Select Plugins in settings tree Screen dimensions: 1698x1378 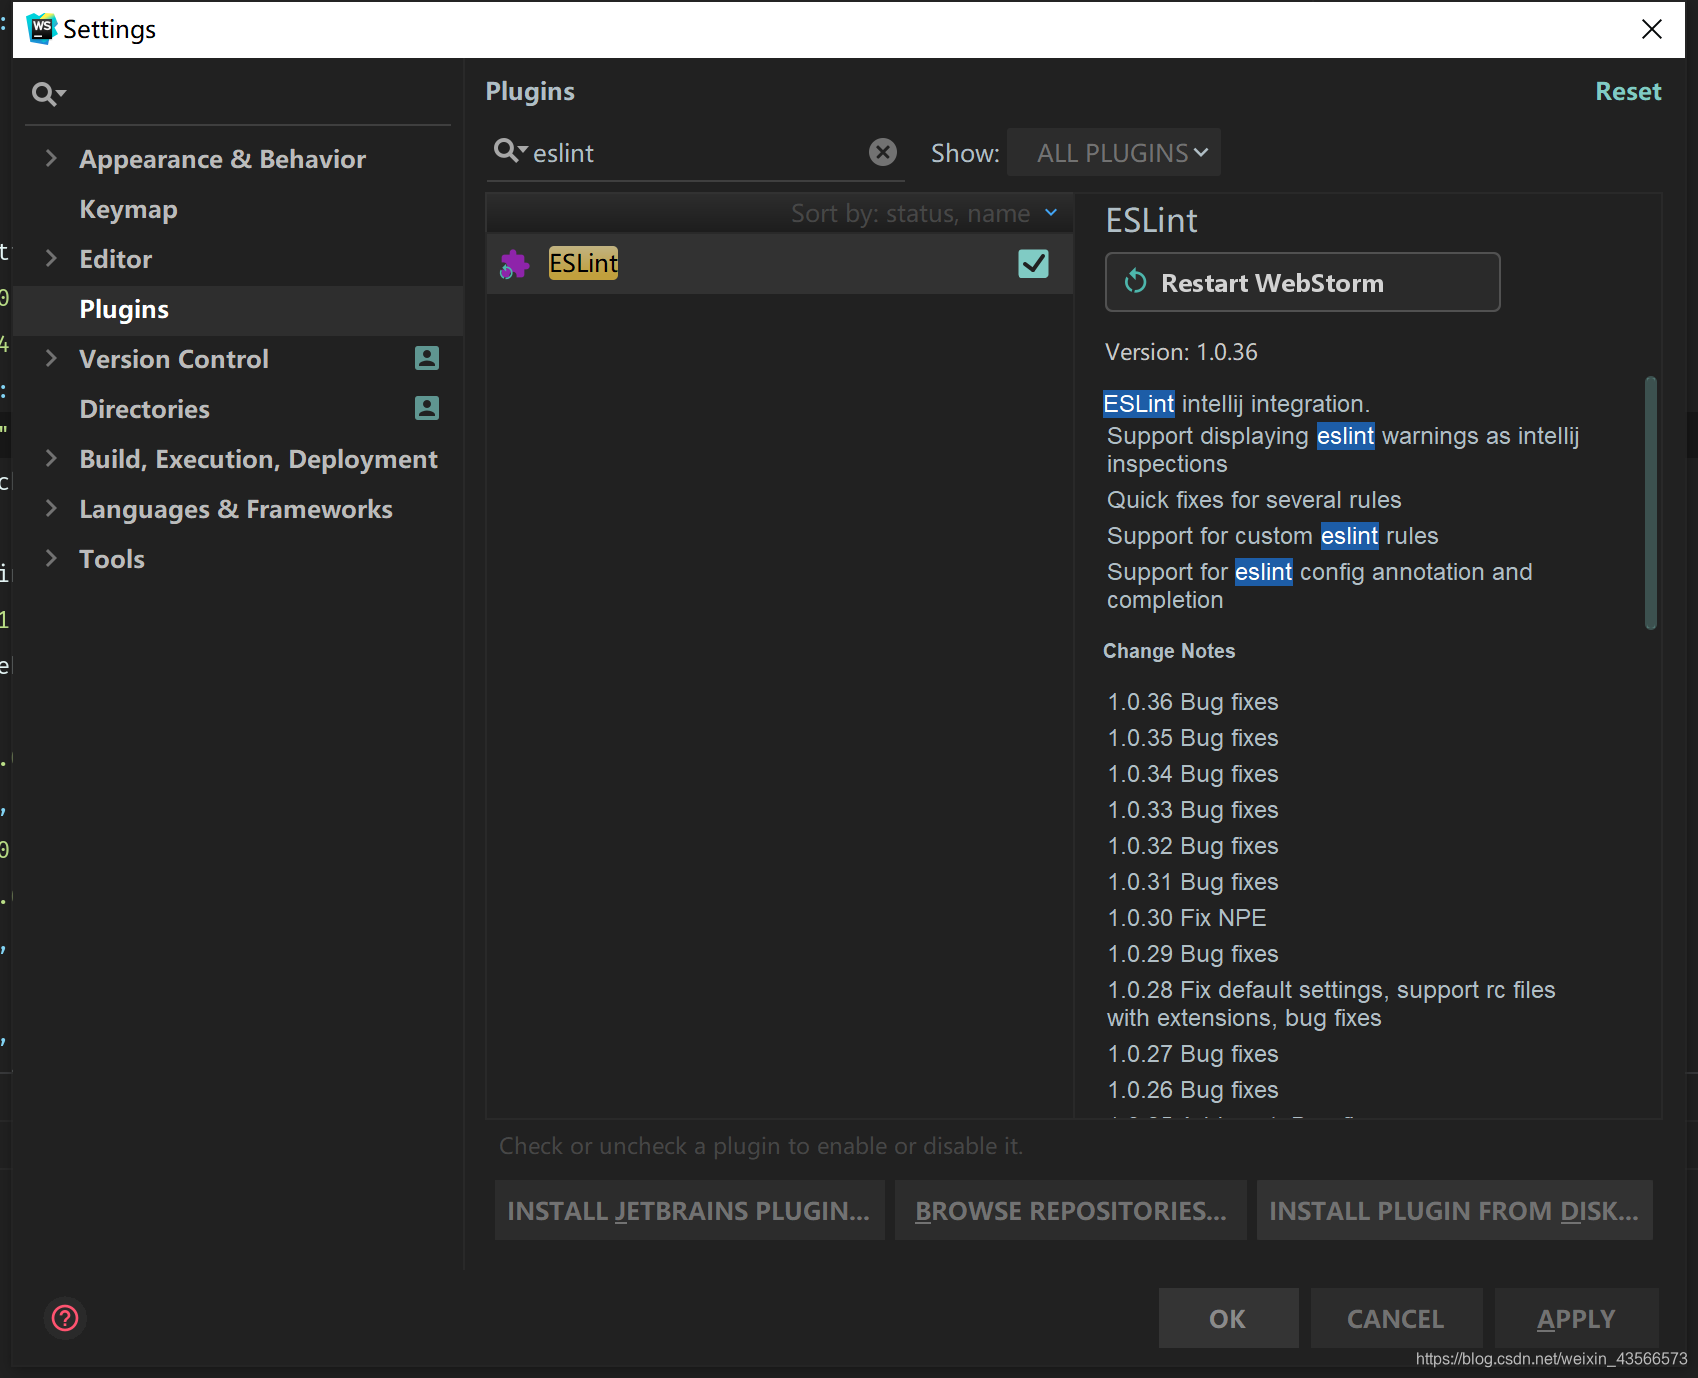pos(124,309)
